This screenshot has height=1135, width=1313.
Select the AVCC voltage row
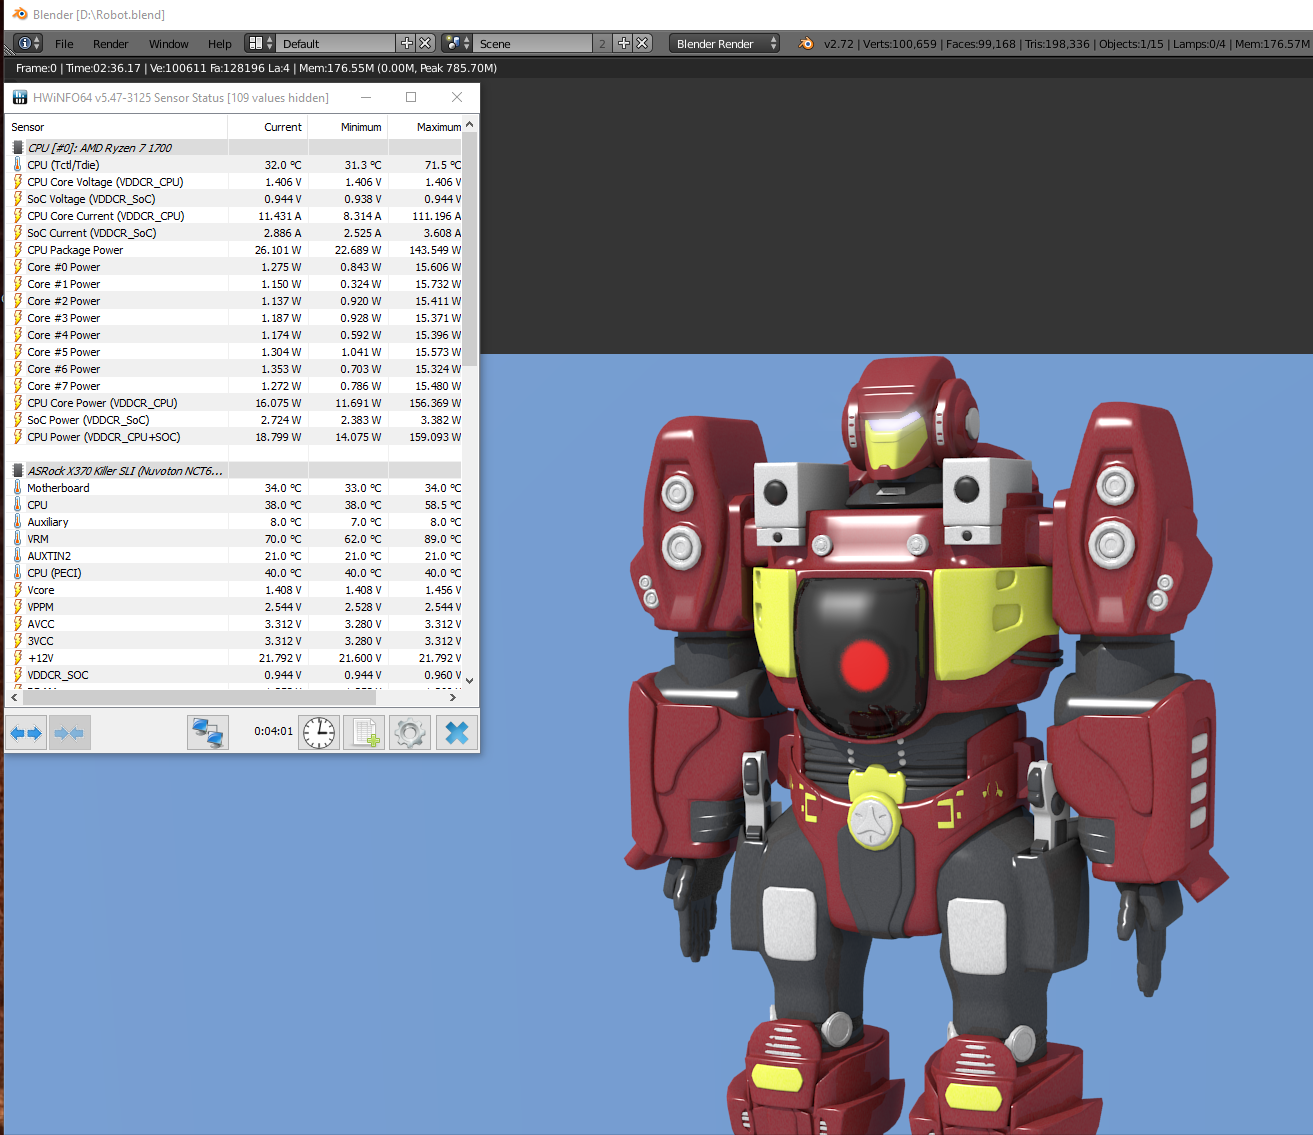pyautogui.click(x=235, y=624)
